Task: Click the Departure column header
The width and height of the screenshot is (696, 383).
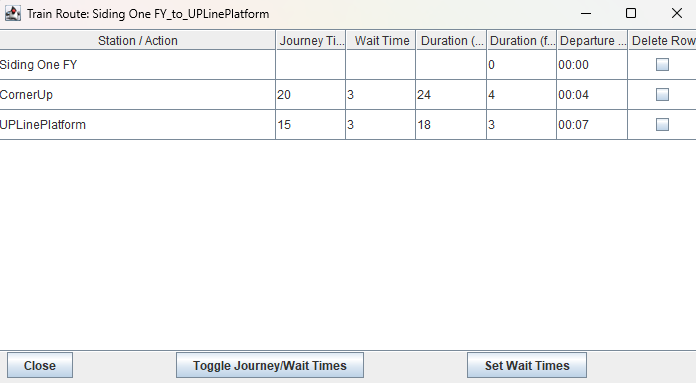Action: 592,40
